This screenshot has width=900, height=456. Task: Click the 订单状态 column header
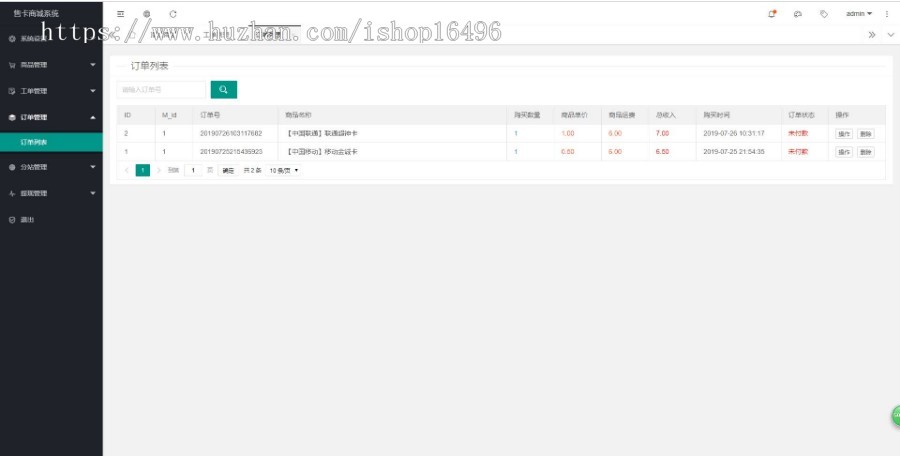coord(801,115)
